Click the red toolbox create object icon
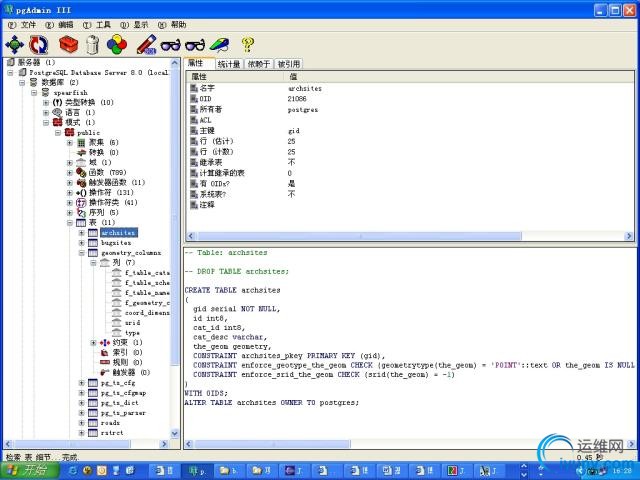This screenshot has width=640, height=480. pyautogui.click(x=68, y=44)
